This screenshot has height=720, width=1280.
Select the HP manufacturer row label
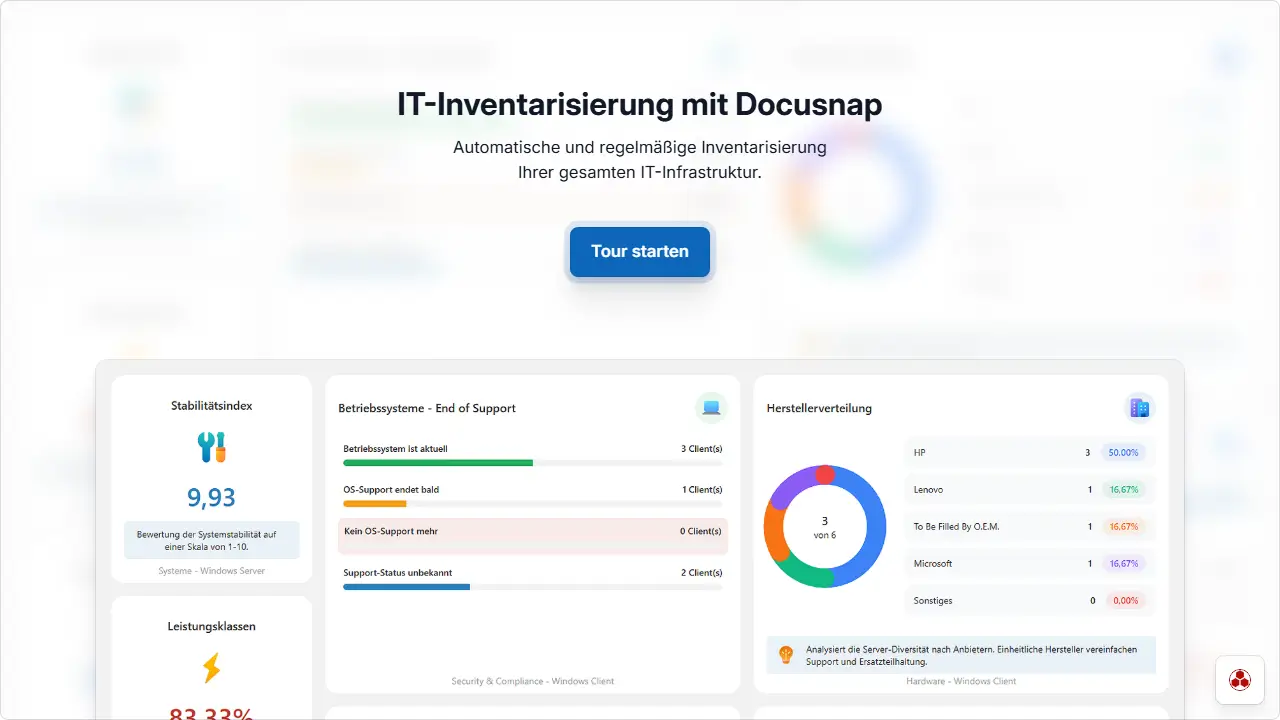click(x=920, y=453)
